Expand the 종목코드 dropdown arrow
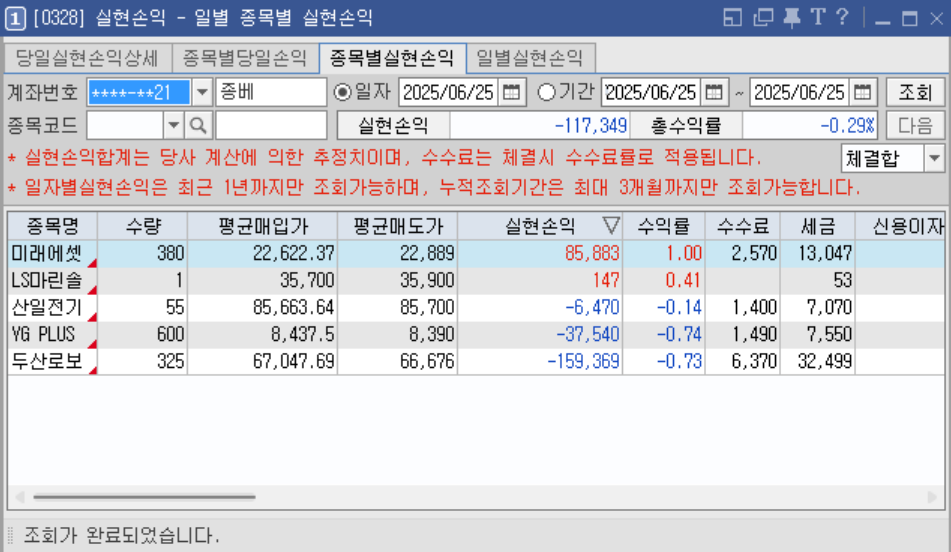The height and width of the screenshot is (552, 951). [174, 125]
